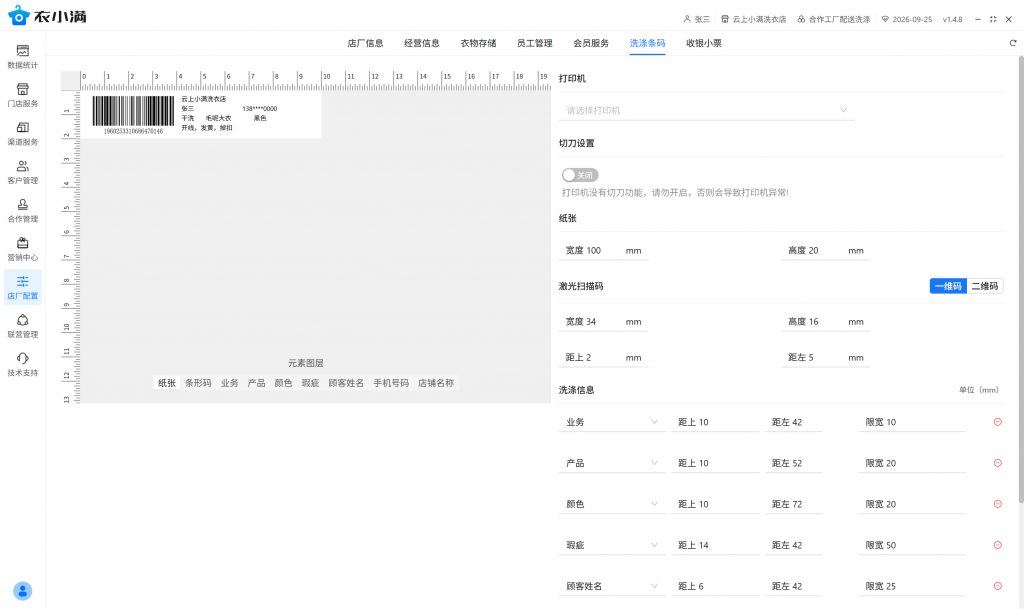This screenshot has height=609, width=1024.
Task: Switch to the 员工管理 tab
Action: point(534,43)
